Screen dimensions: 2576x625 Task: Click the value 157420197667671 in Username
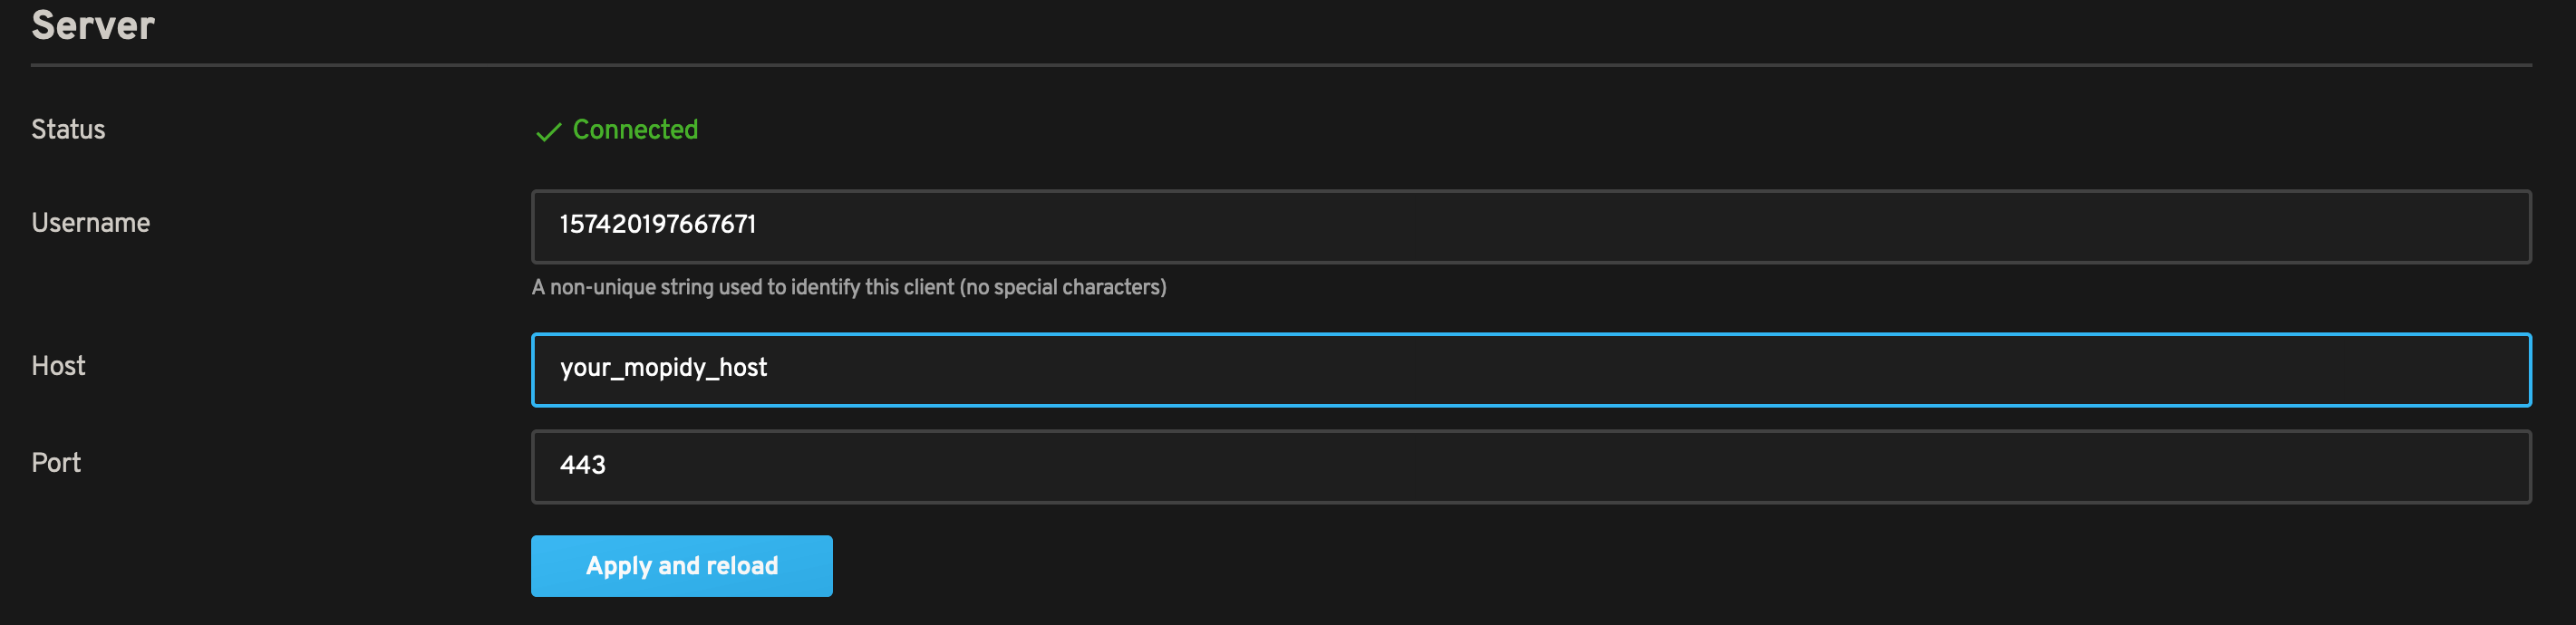[x=659, y=226]
